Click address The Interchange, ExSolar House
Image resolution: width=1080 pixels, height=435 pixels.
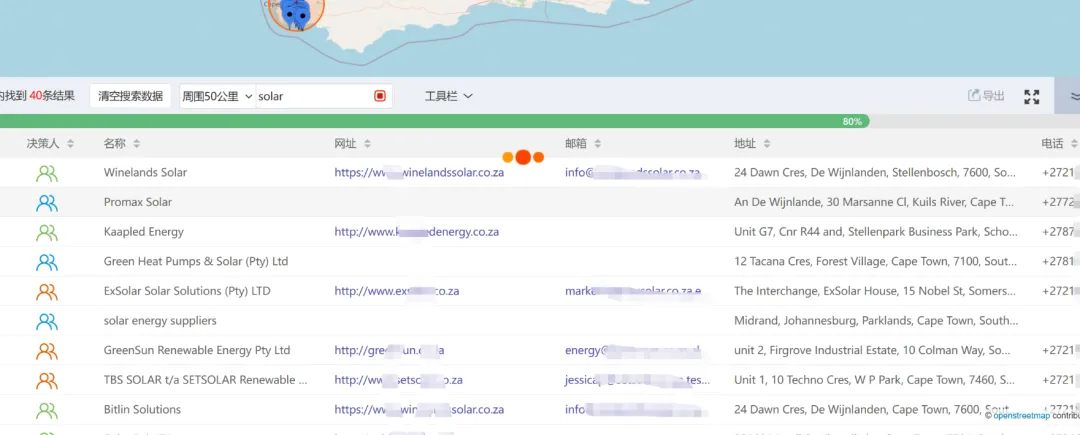(875, 291)
